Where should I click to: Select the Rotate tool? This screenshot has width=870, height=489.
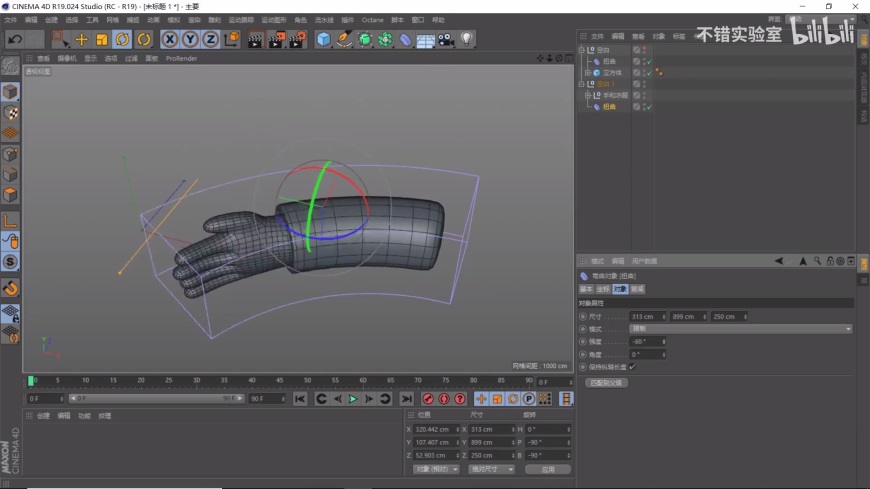(x=122, y=39)
